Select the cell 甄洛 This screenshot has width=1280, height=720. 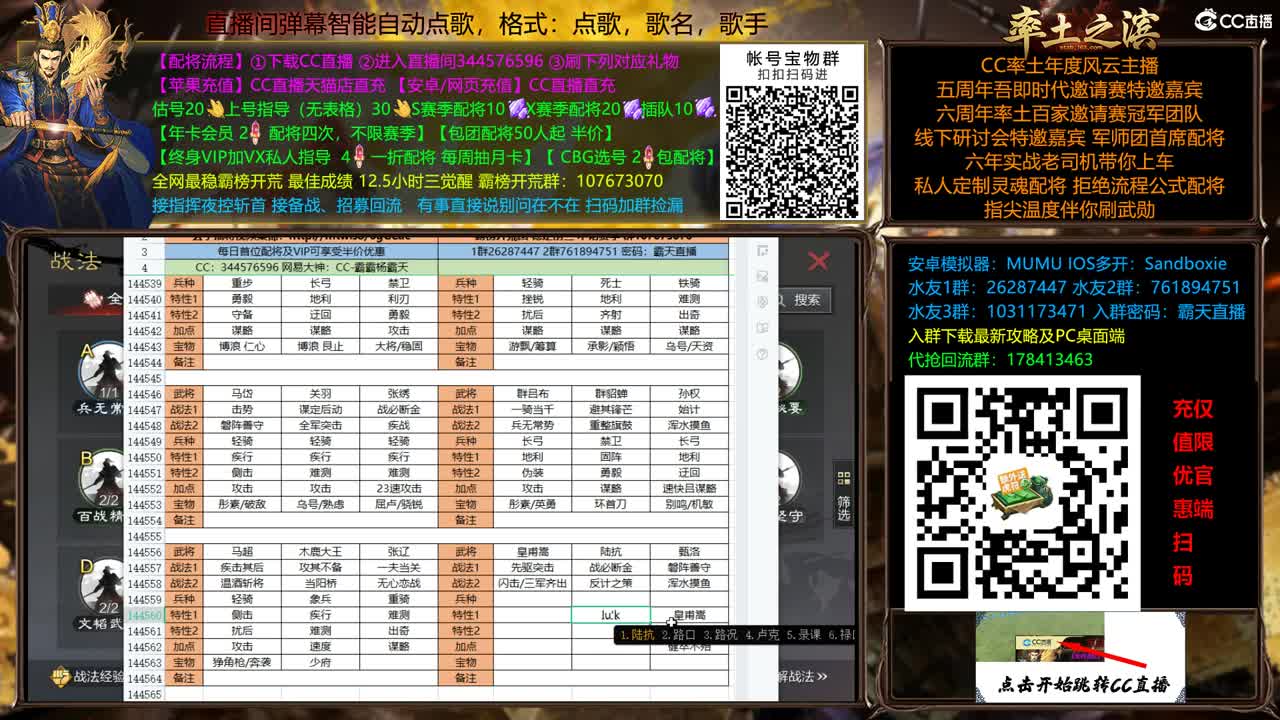point(689,552)
